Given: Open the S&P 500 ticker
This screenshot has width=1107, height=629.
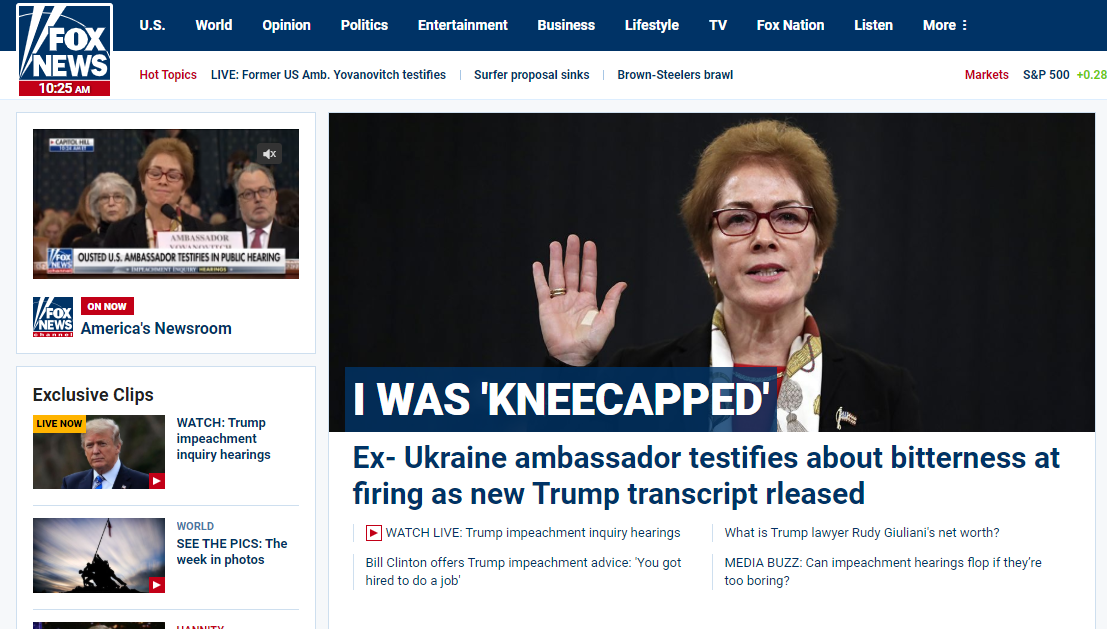Looking at the screenshot, I should tap(1046, 75).
